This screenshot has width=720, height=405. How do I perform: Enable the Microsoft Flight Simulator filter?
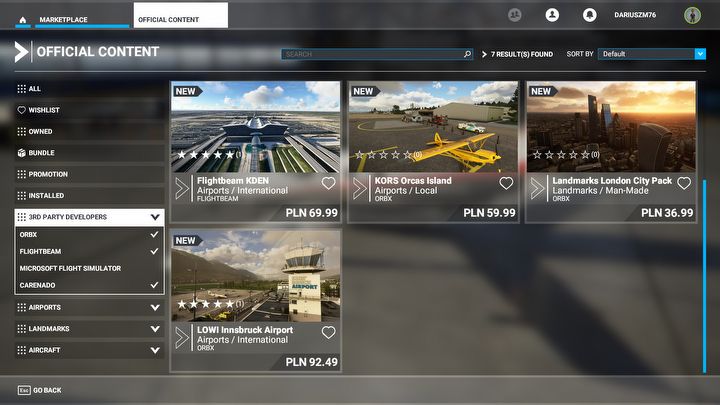(89, 268)
